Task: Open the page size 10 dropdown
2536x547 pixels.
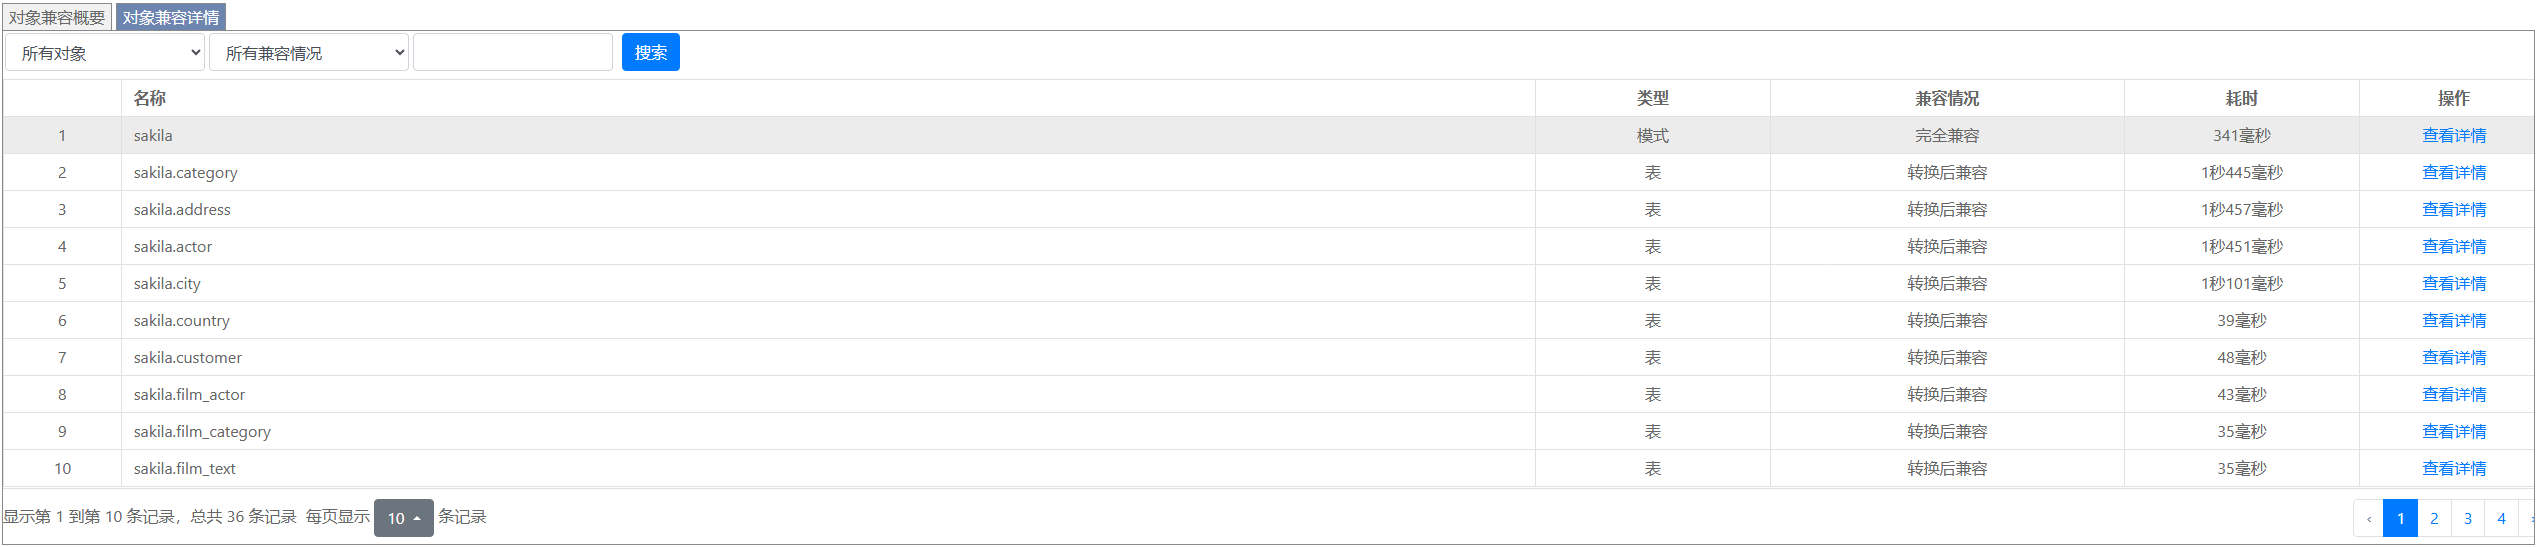Action: click(403, 518)
